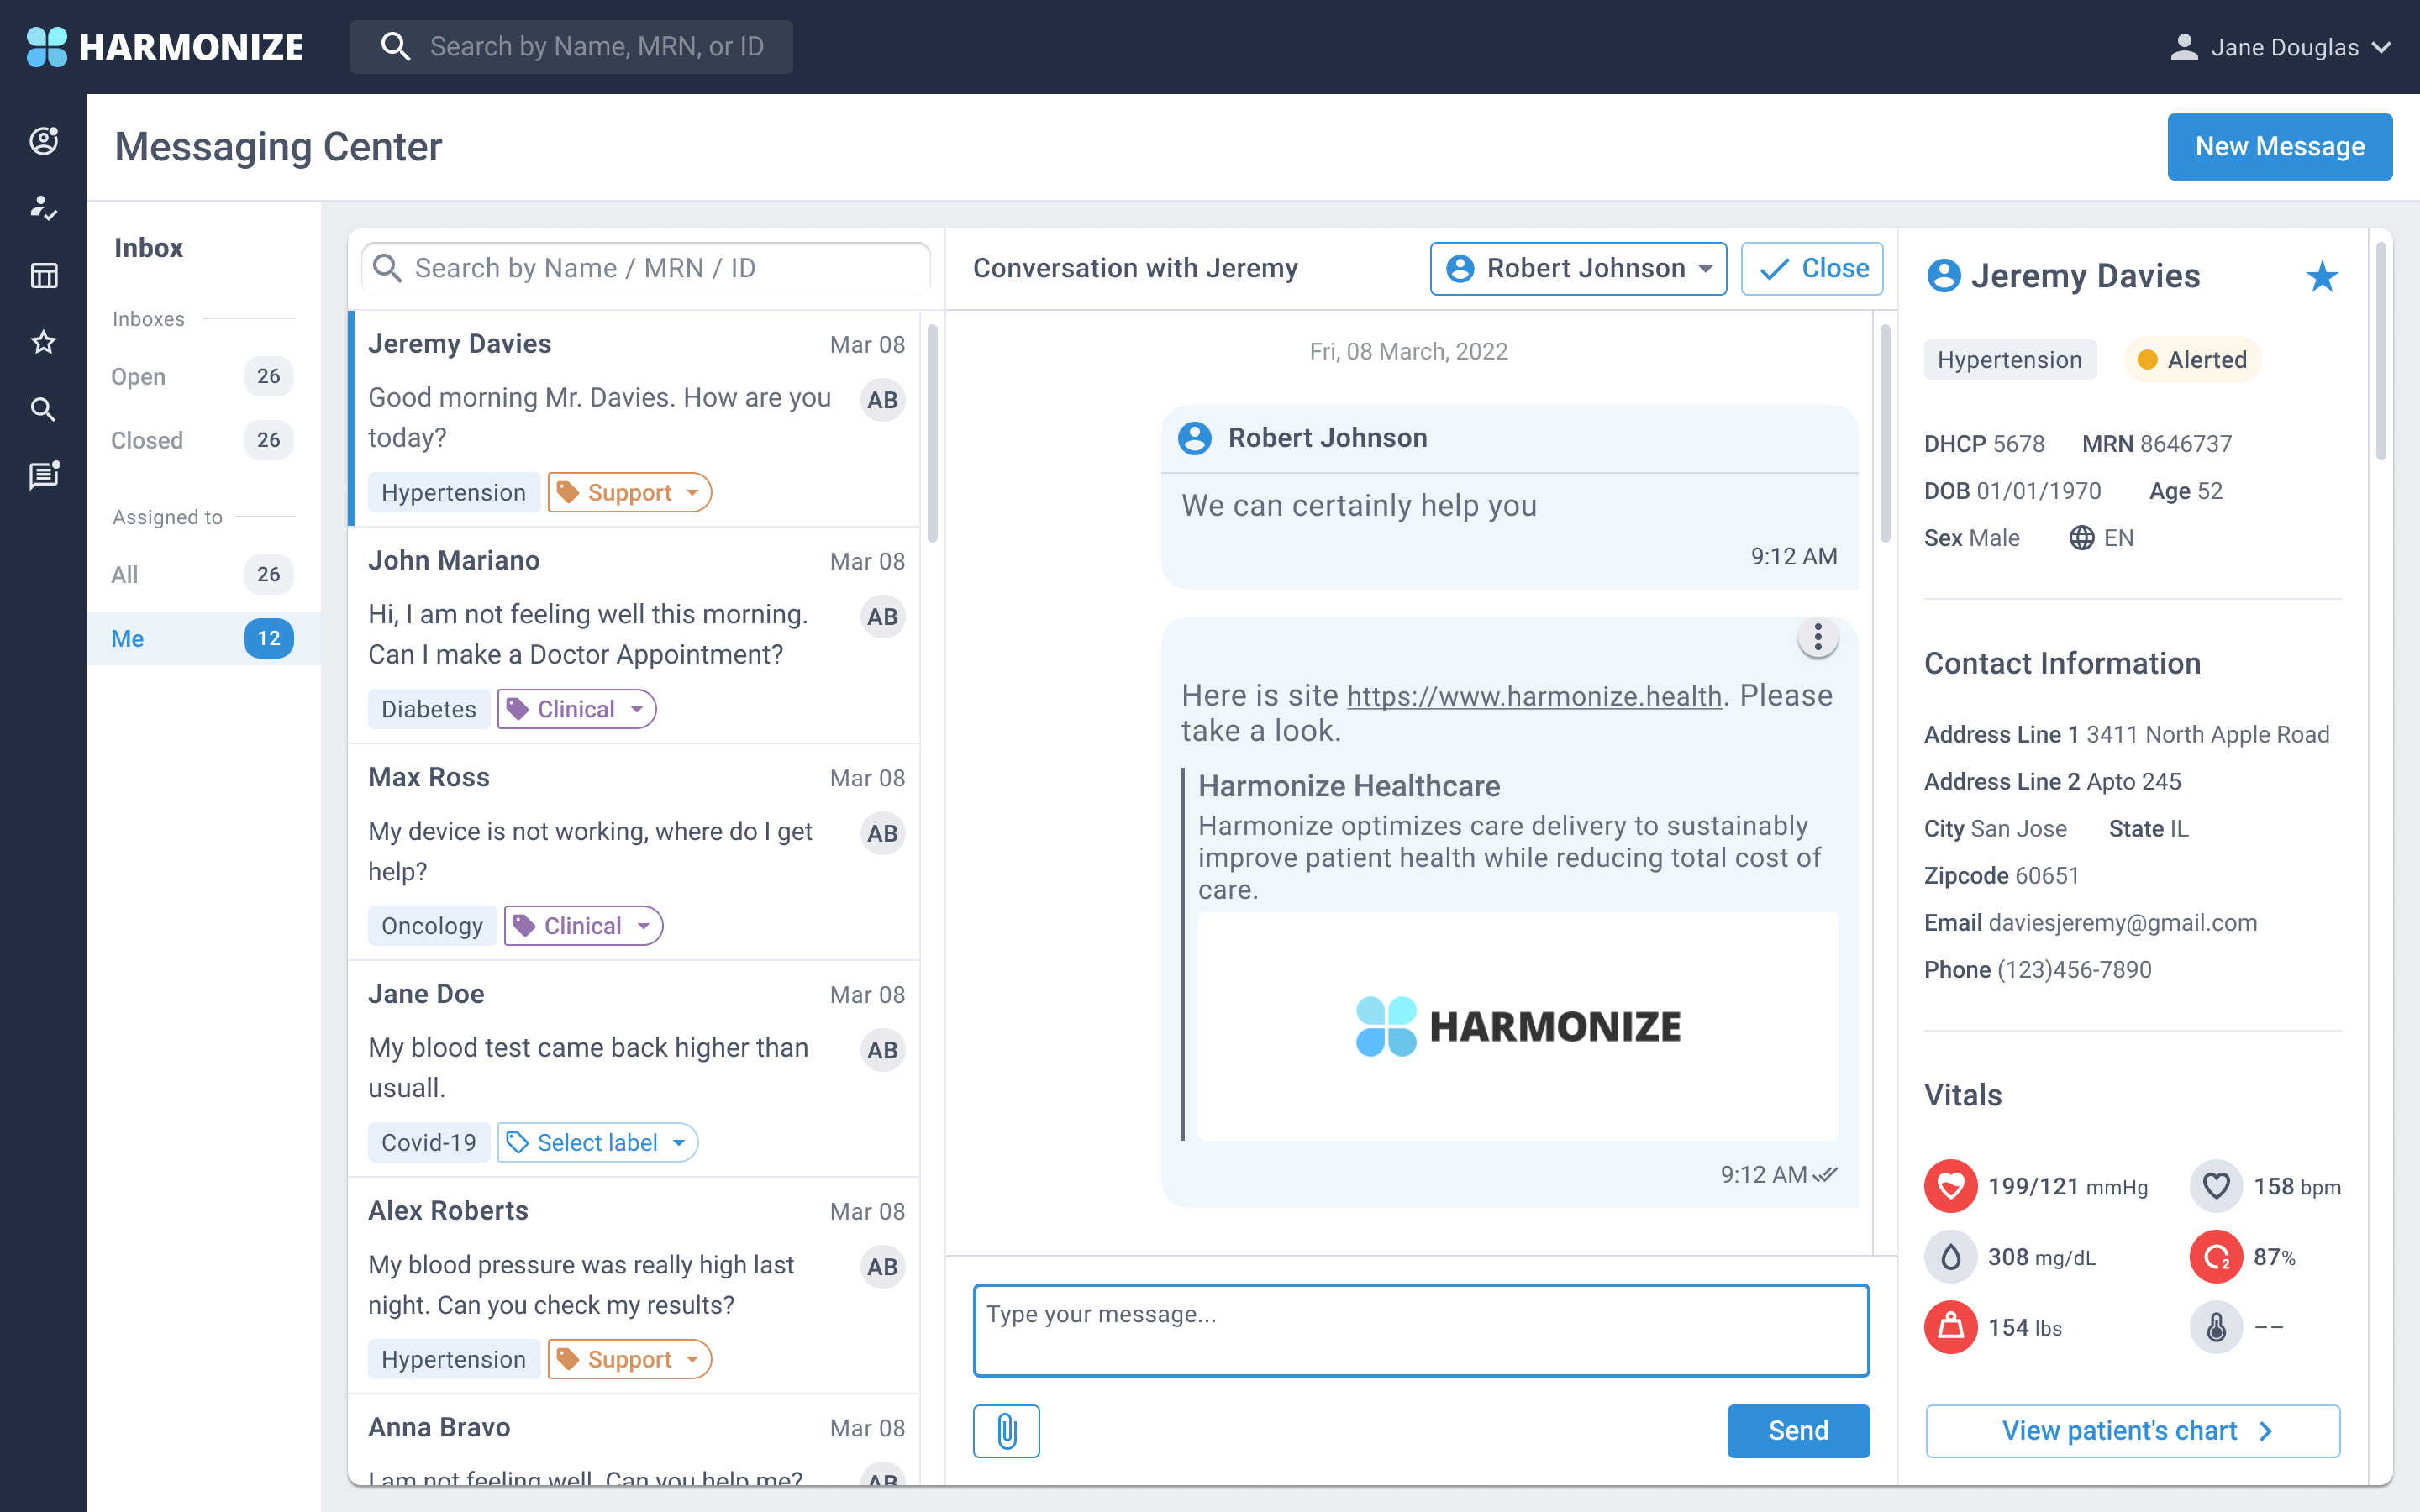Expand Robert Johnson assignee dropdown
Image resolution: width=2420 pixels, height=1512 pixels.
[1577, 268]
